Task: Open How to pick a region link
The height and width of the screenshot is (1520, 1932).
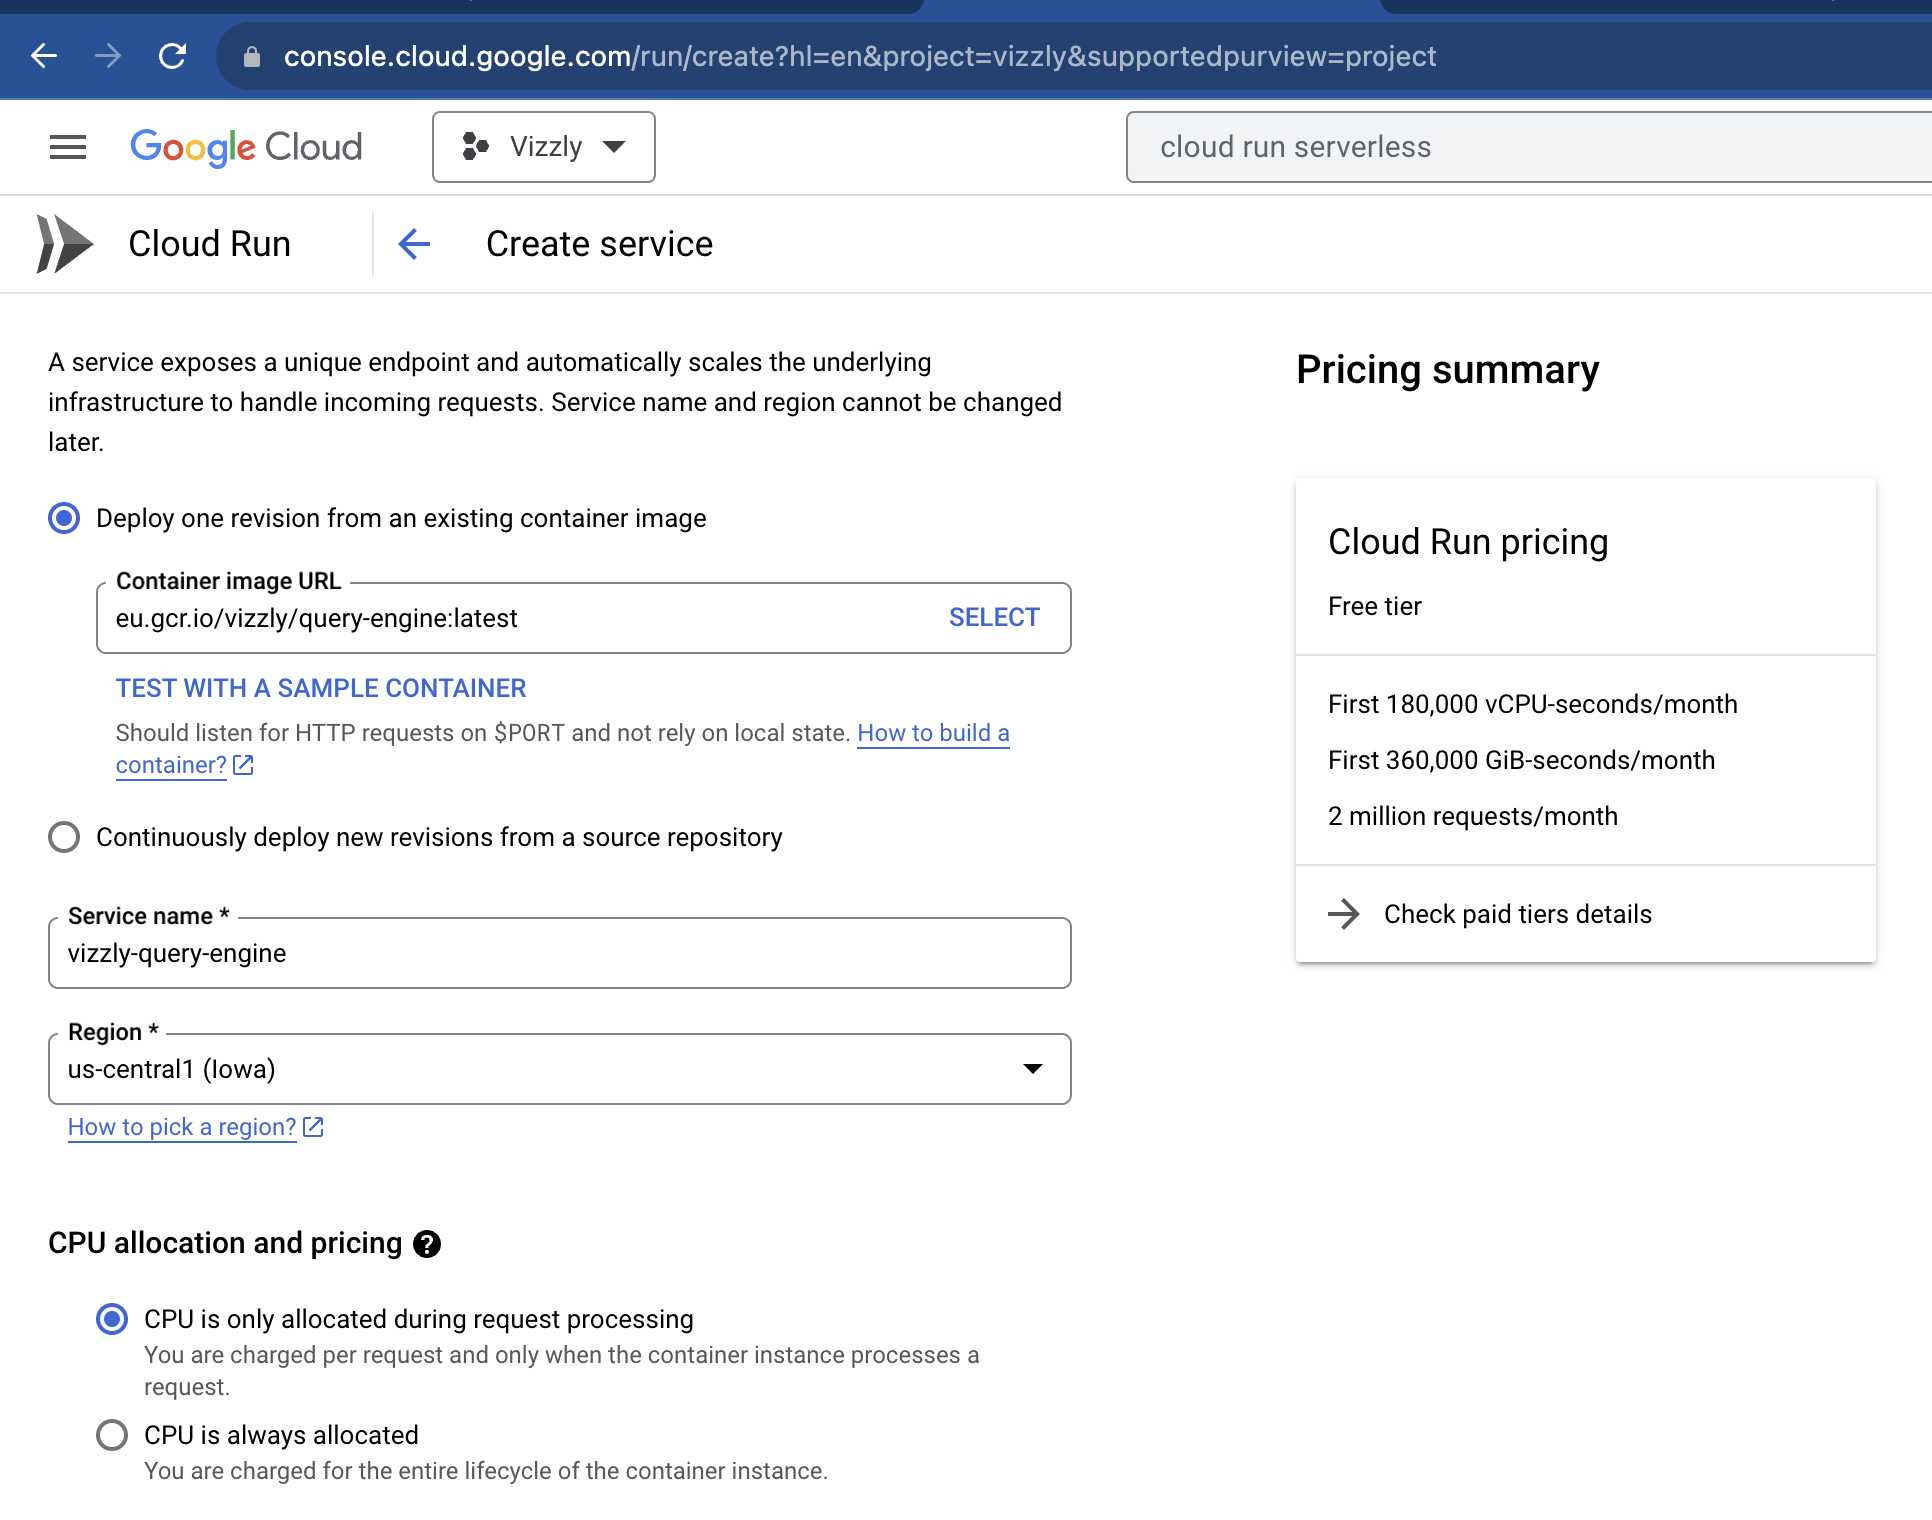Action: point(182,1127)
